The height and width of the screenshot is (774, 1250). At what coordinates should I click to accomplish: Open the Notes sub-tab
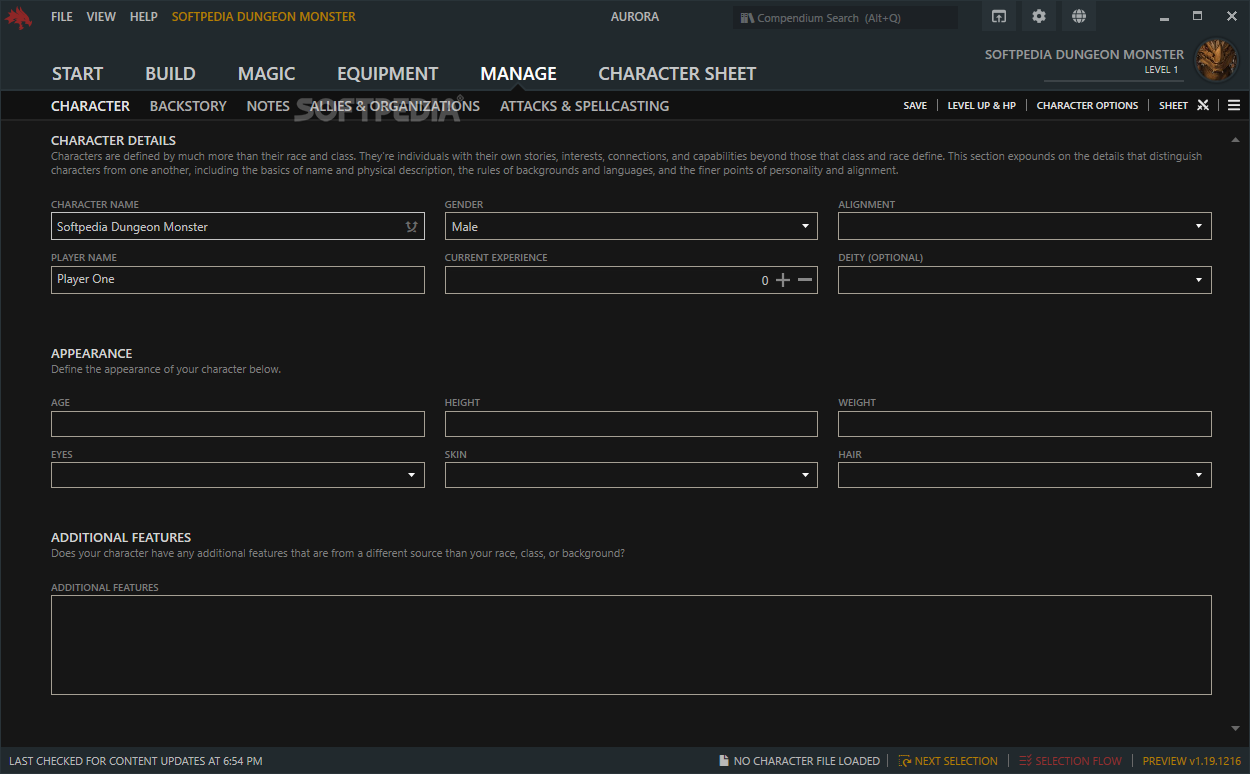click(x=268, y=106)
